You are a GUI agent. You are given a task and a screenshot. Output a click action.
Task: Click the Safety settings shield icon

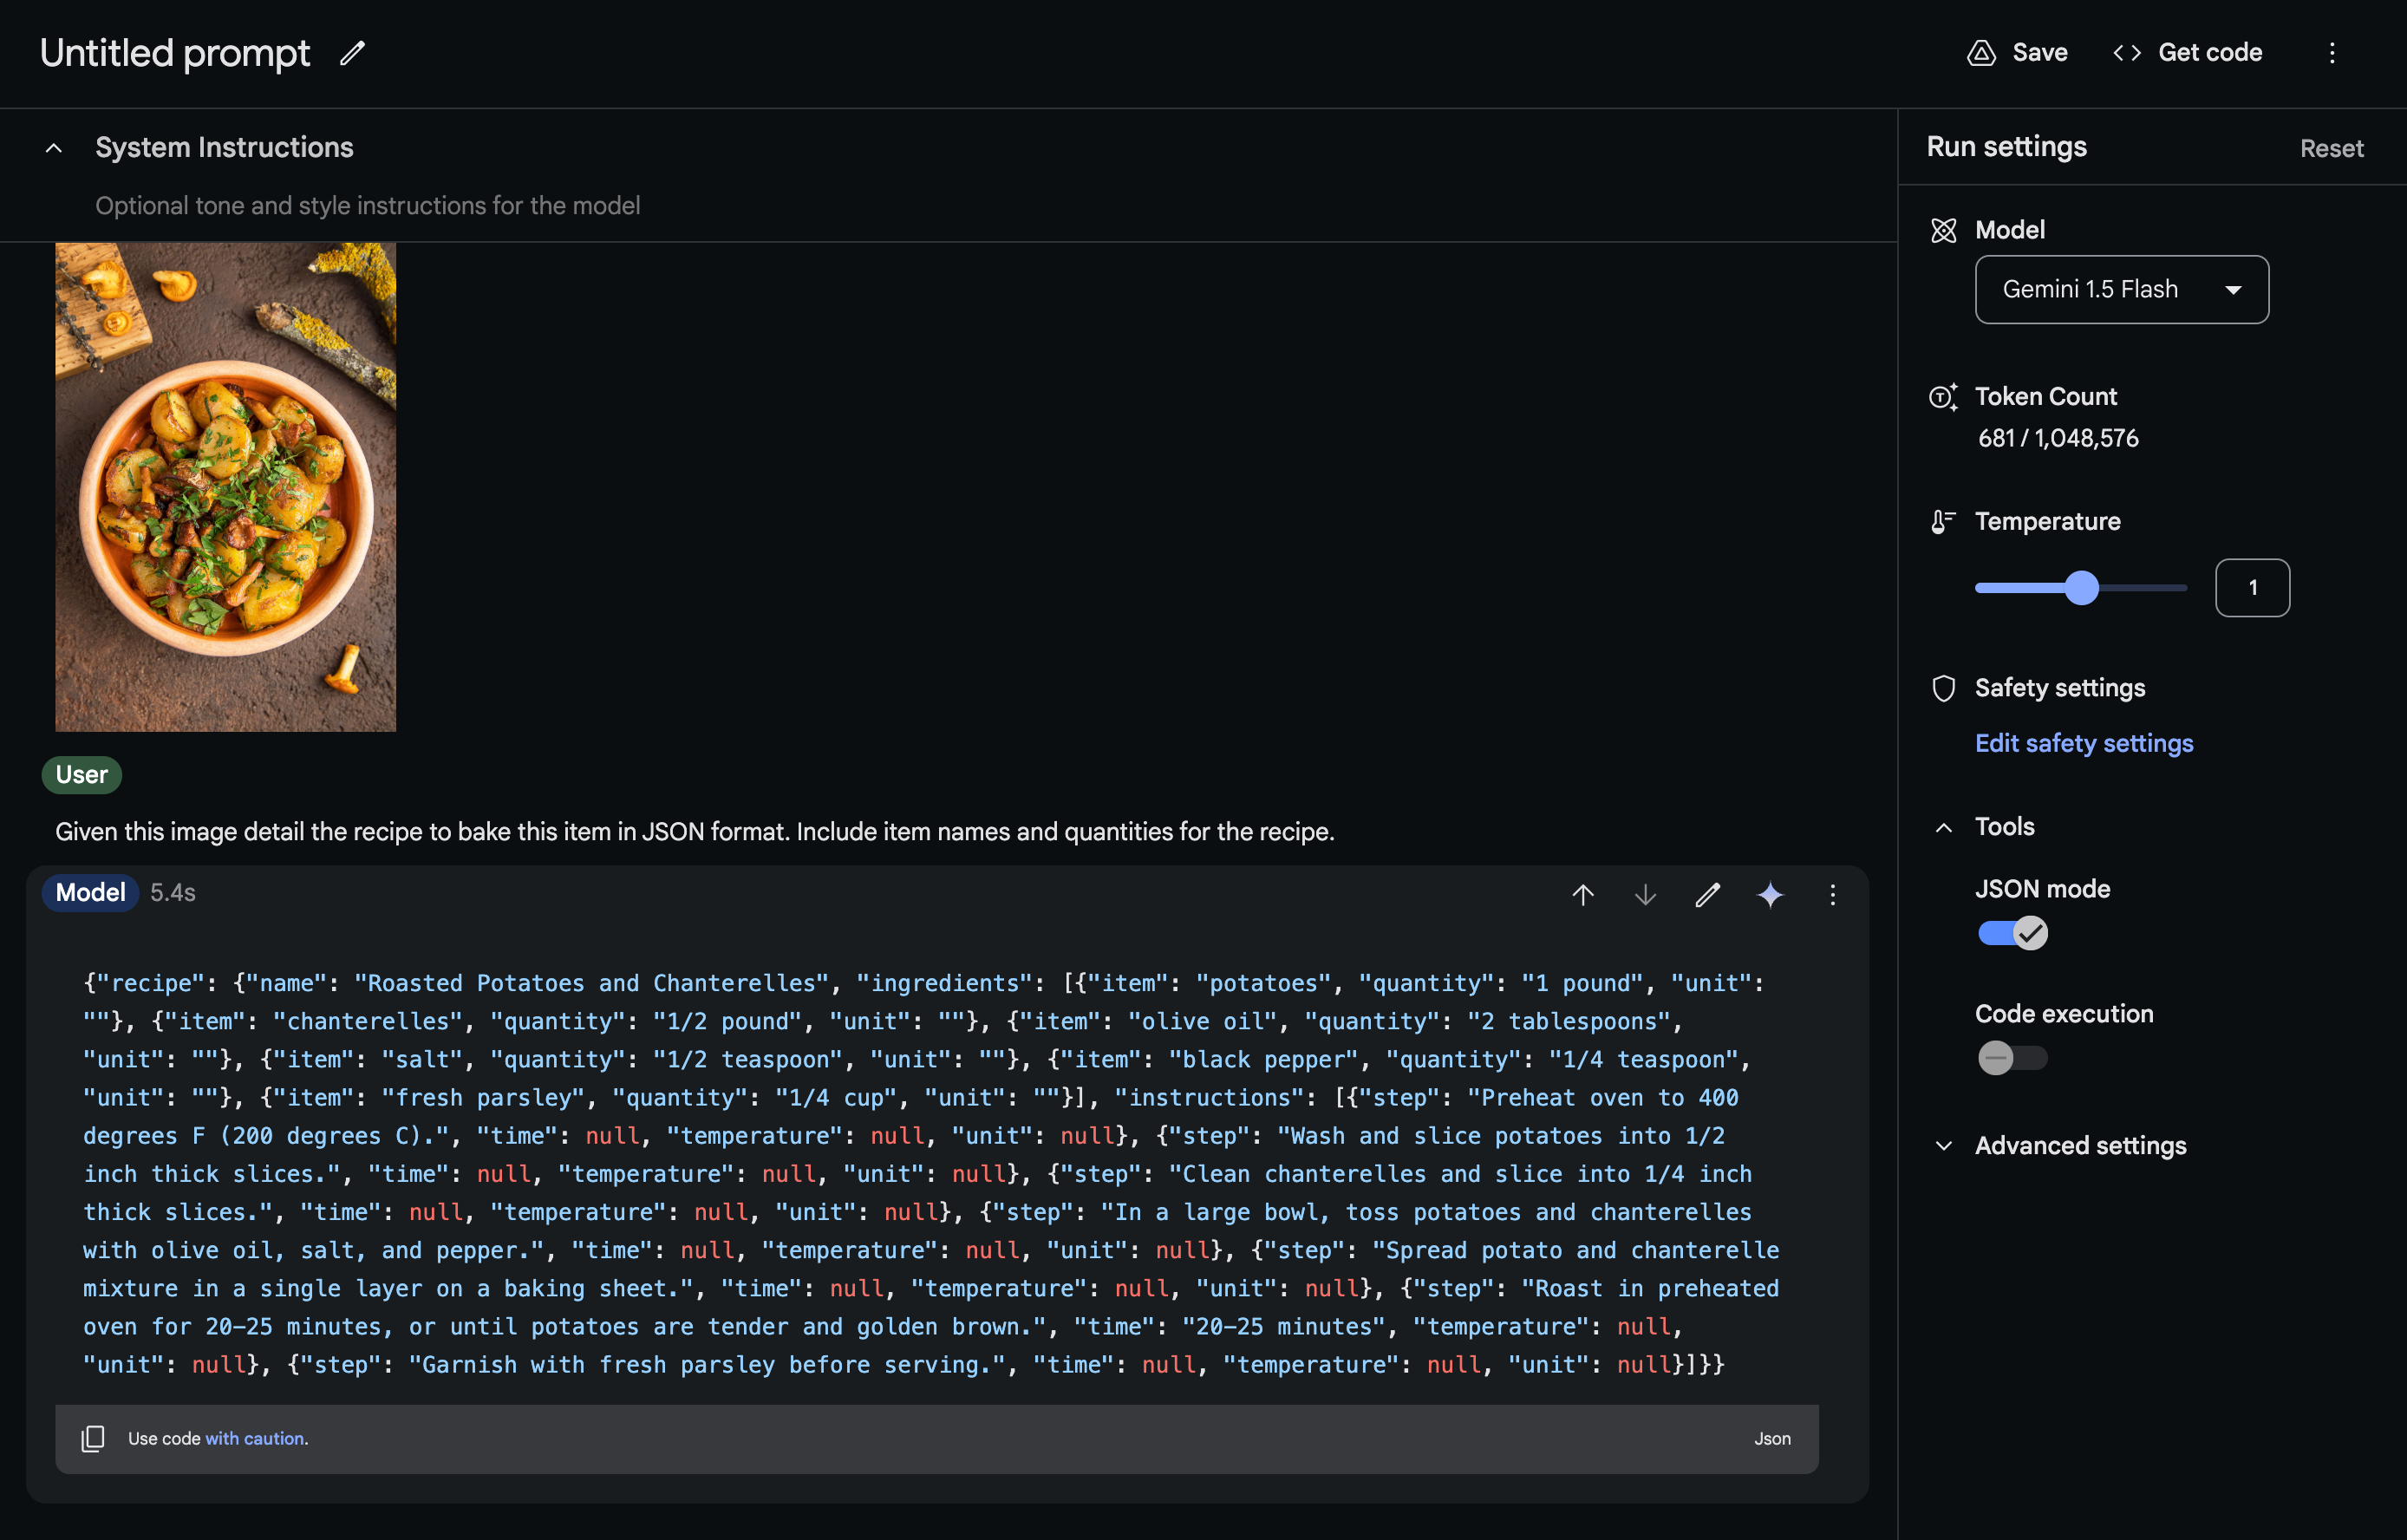pyautogui.click(x=1943, y=688)
